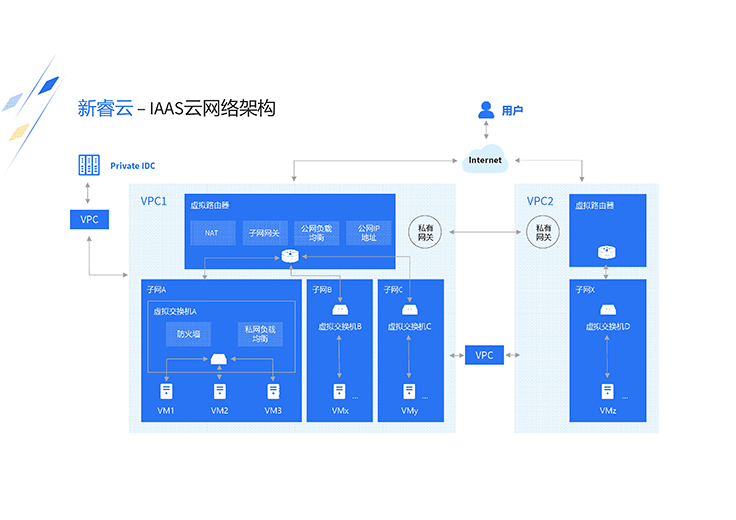
Task: Click the VPC1 label
Action: 154,201
